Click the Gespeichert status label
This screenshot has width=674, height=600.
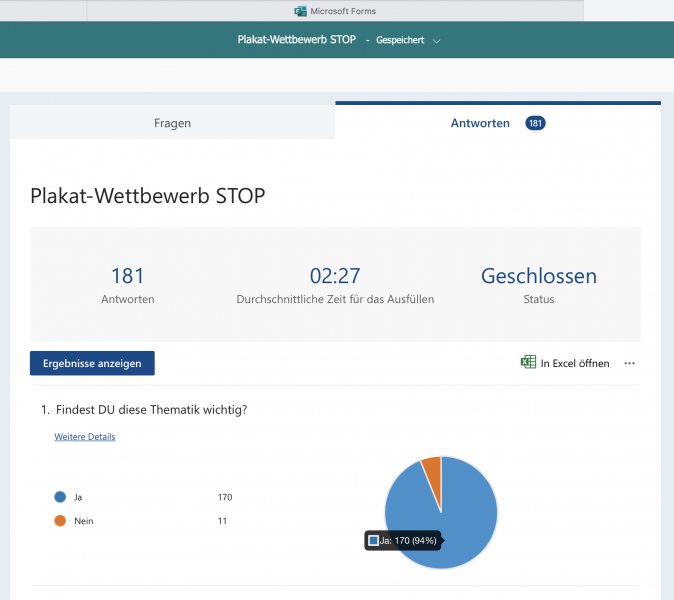(x=400, y=41)
